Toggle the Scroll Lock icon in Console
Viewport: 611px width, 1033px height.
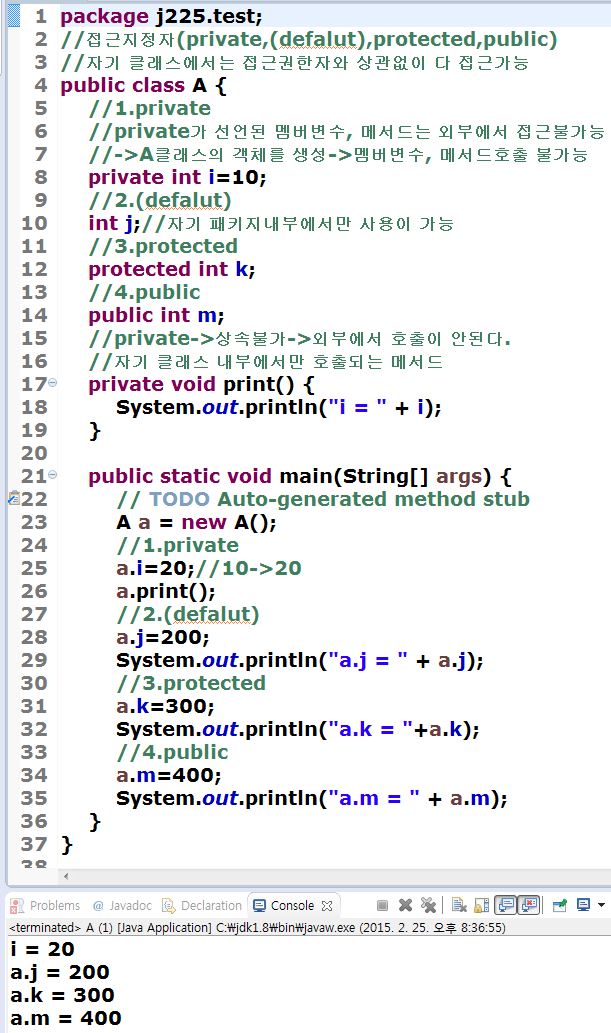tap(482, 905)
